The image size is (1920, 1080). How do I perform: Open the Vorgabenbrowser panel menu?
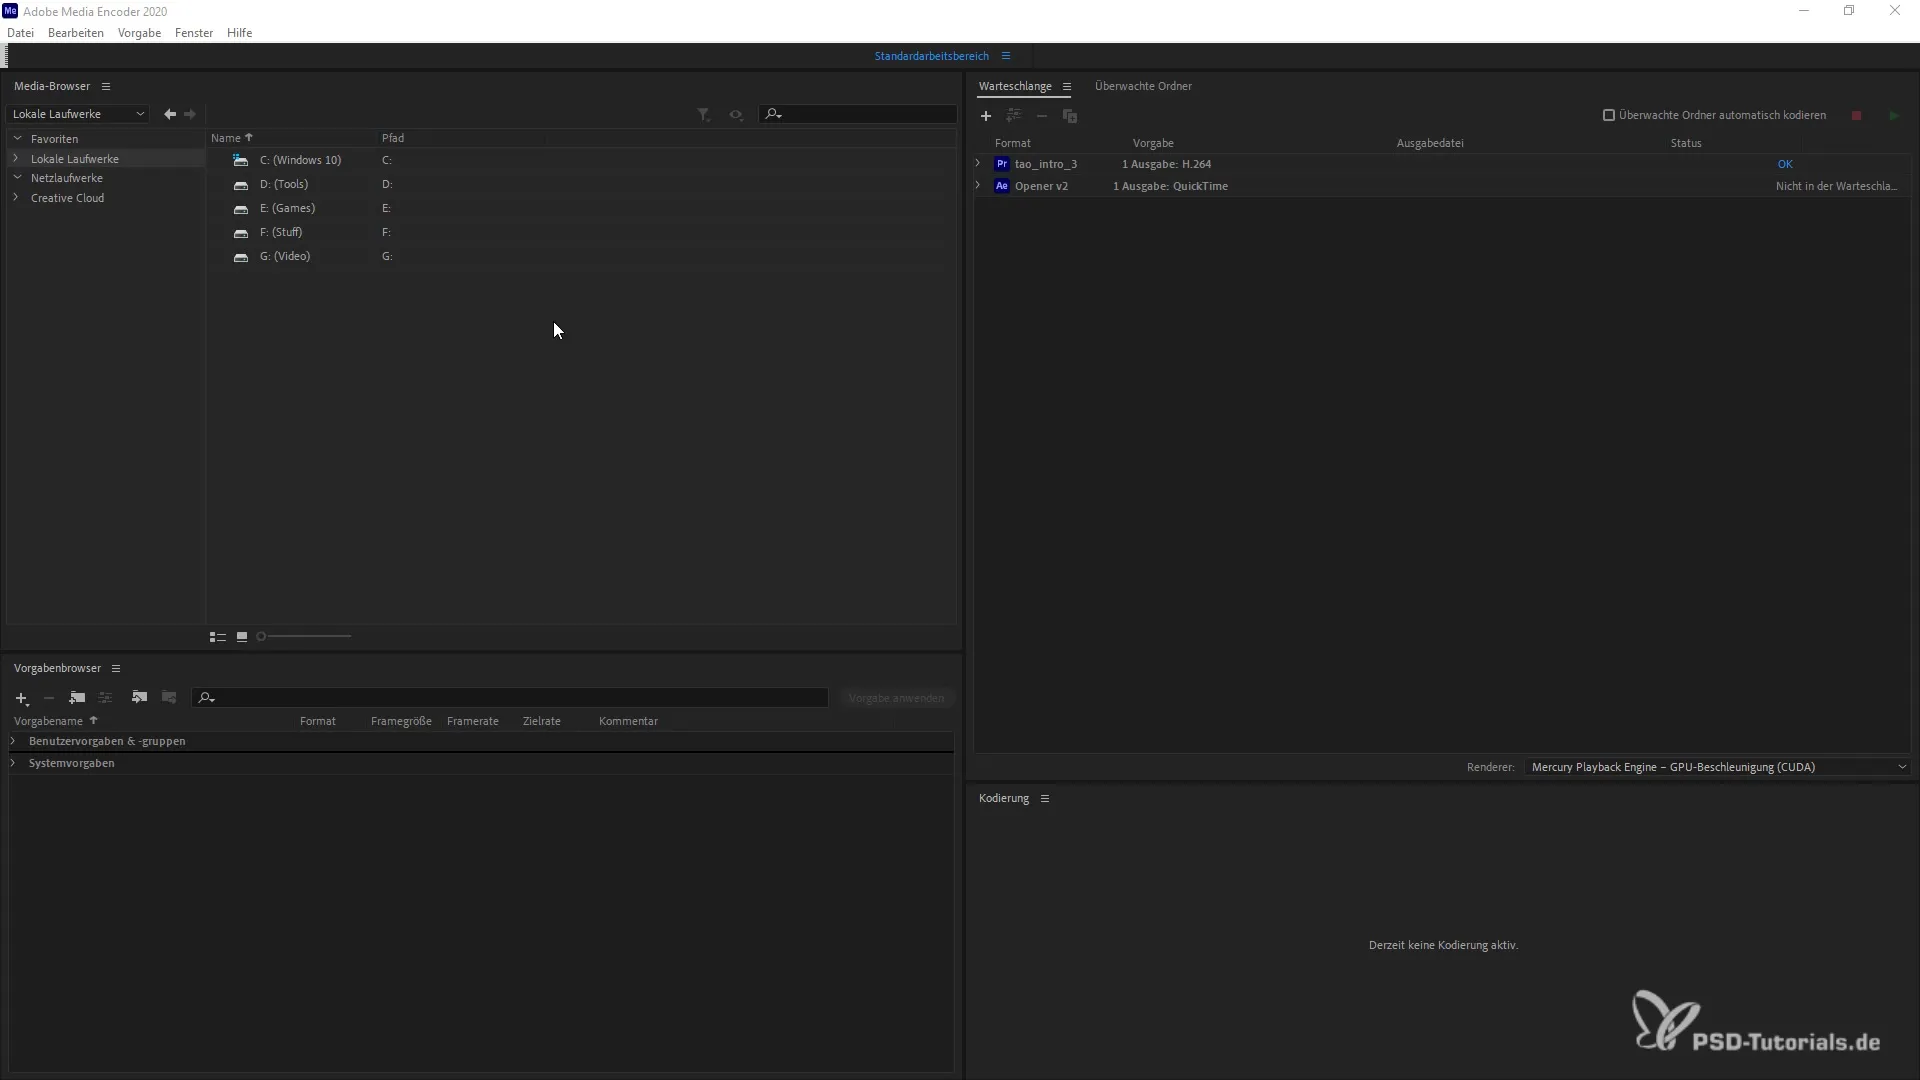116,669
